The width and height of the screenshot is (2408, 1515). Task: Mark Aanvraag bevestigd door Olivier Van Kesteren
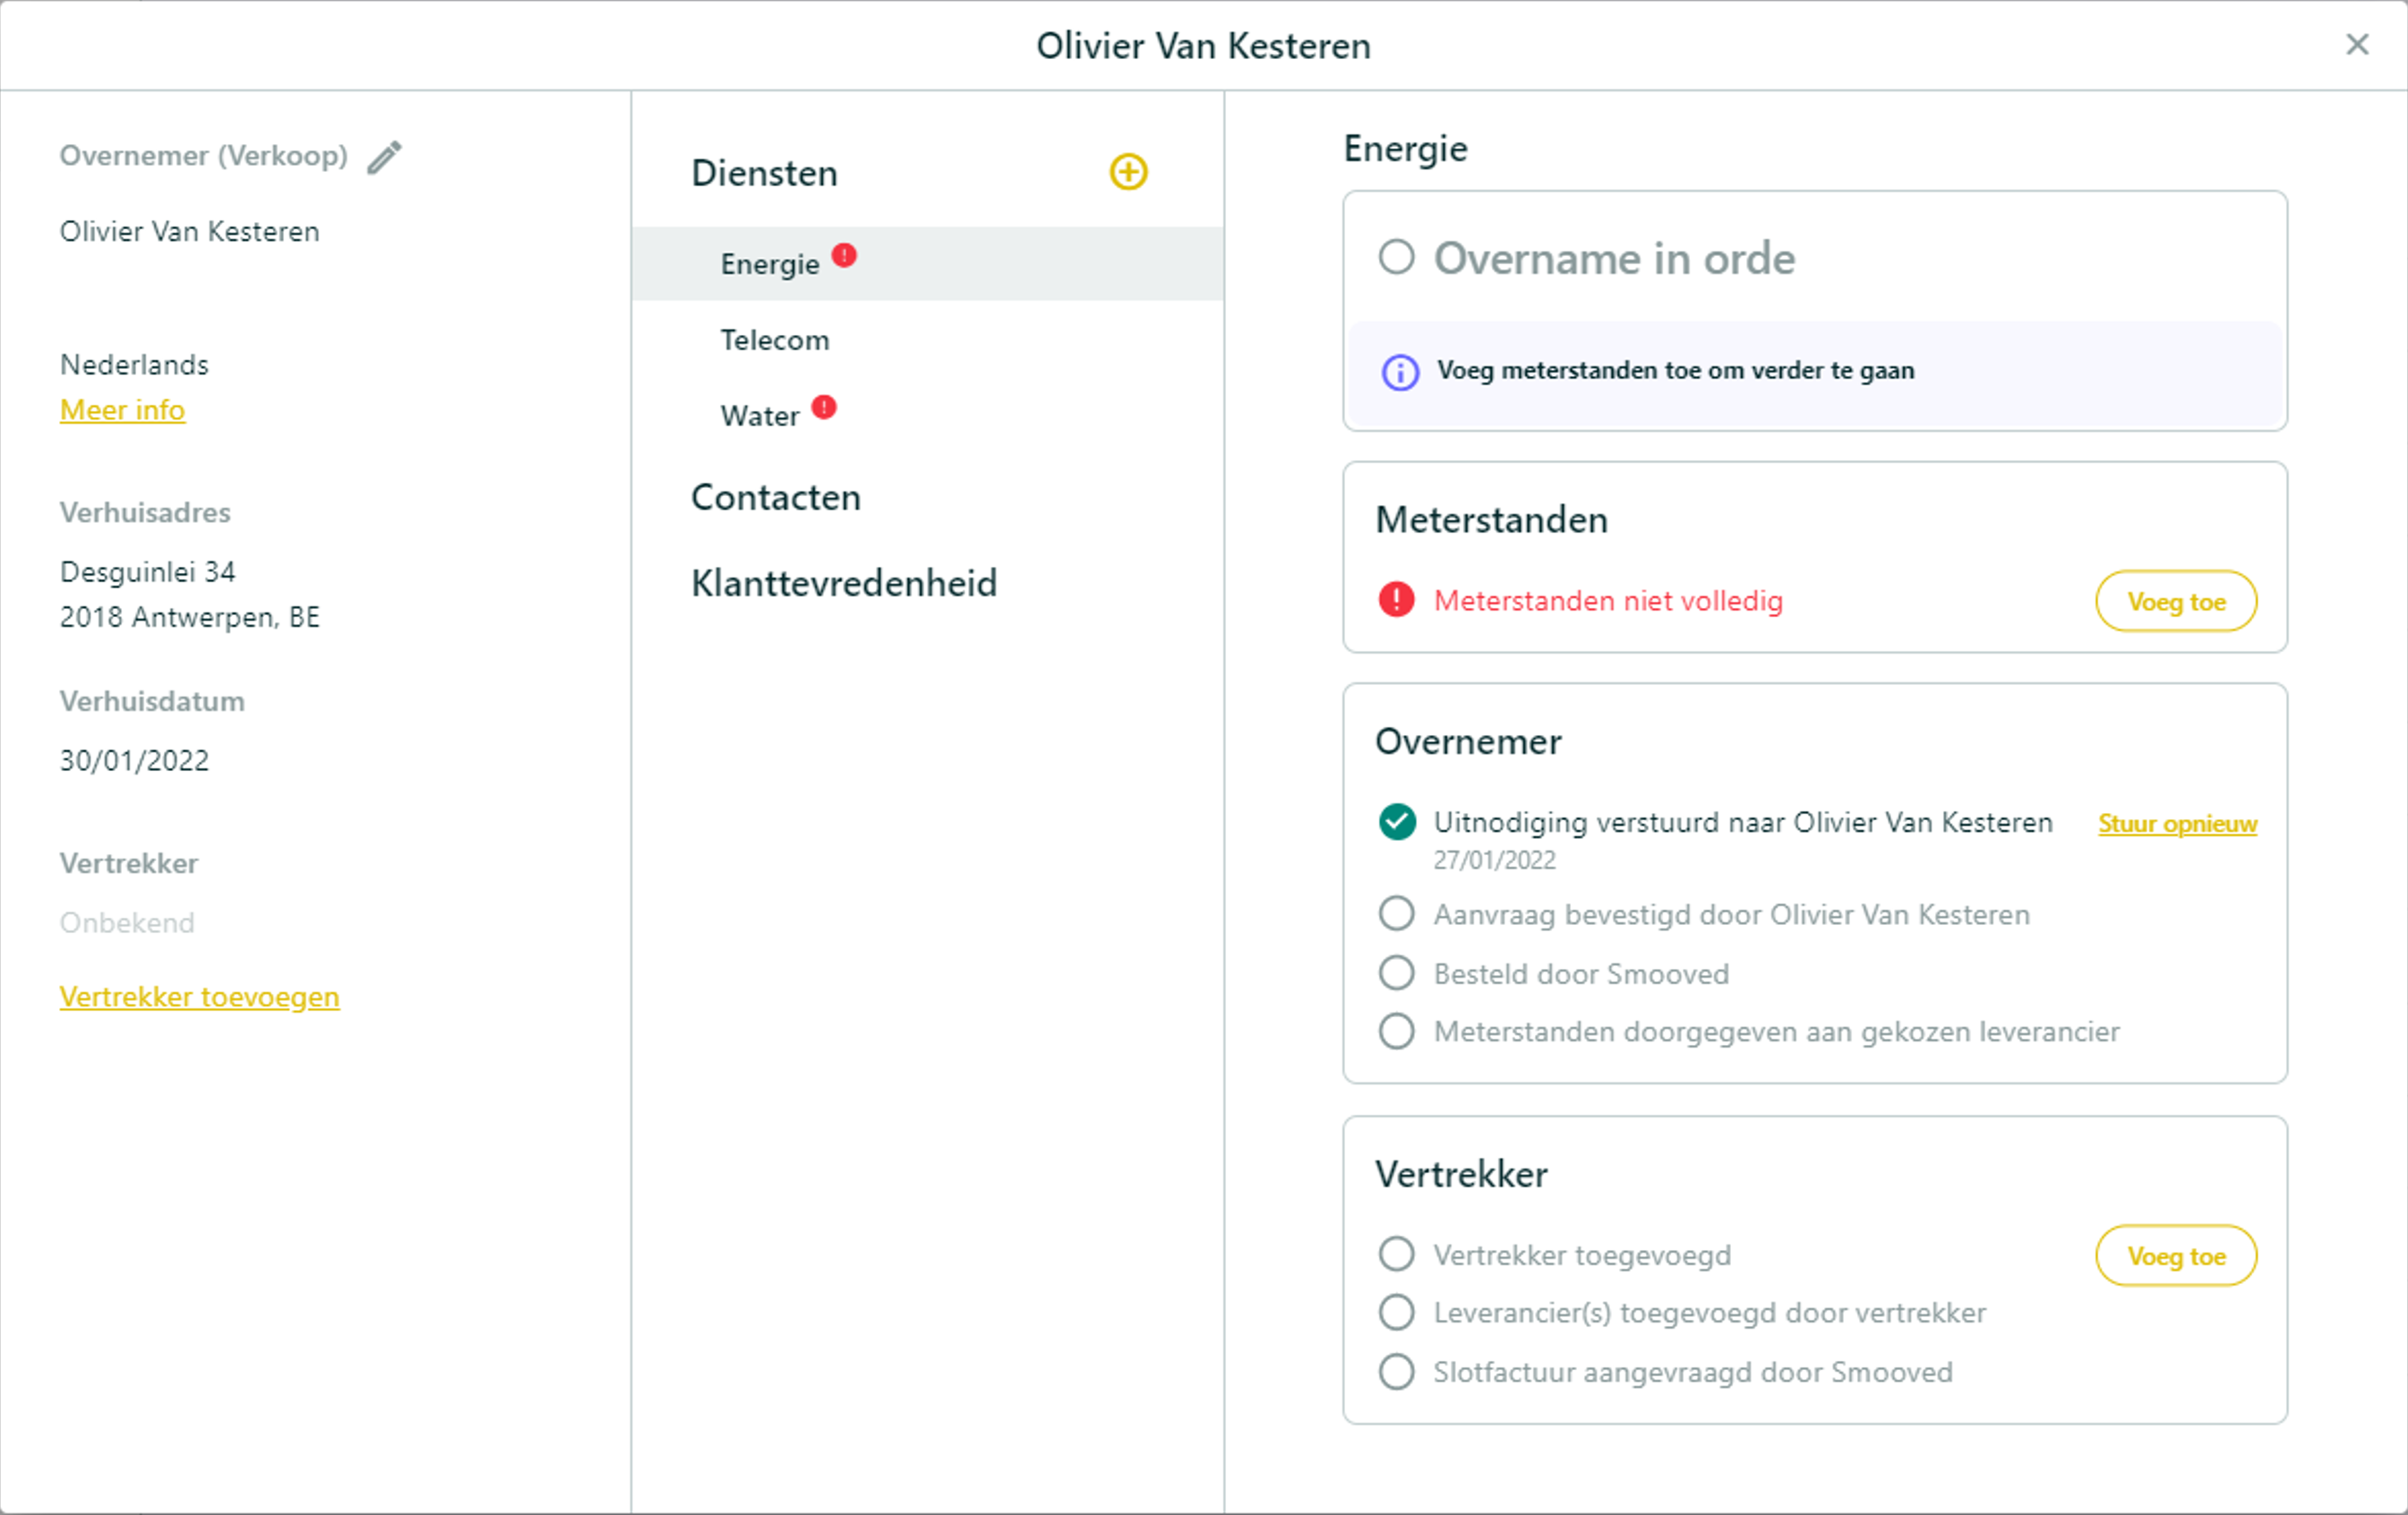click(x=1396, y=914)
